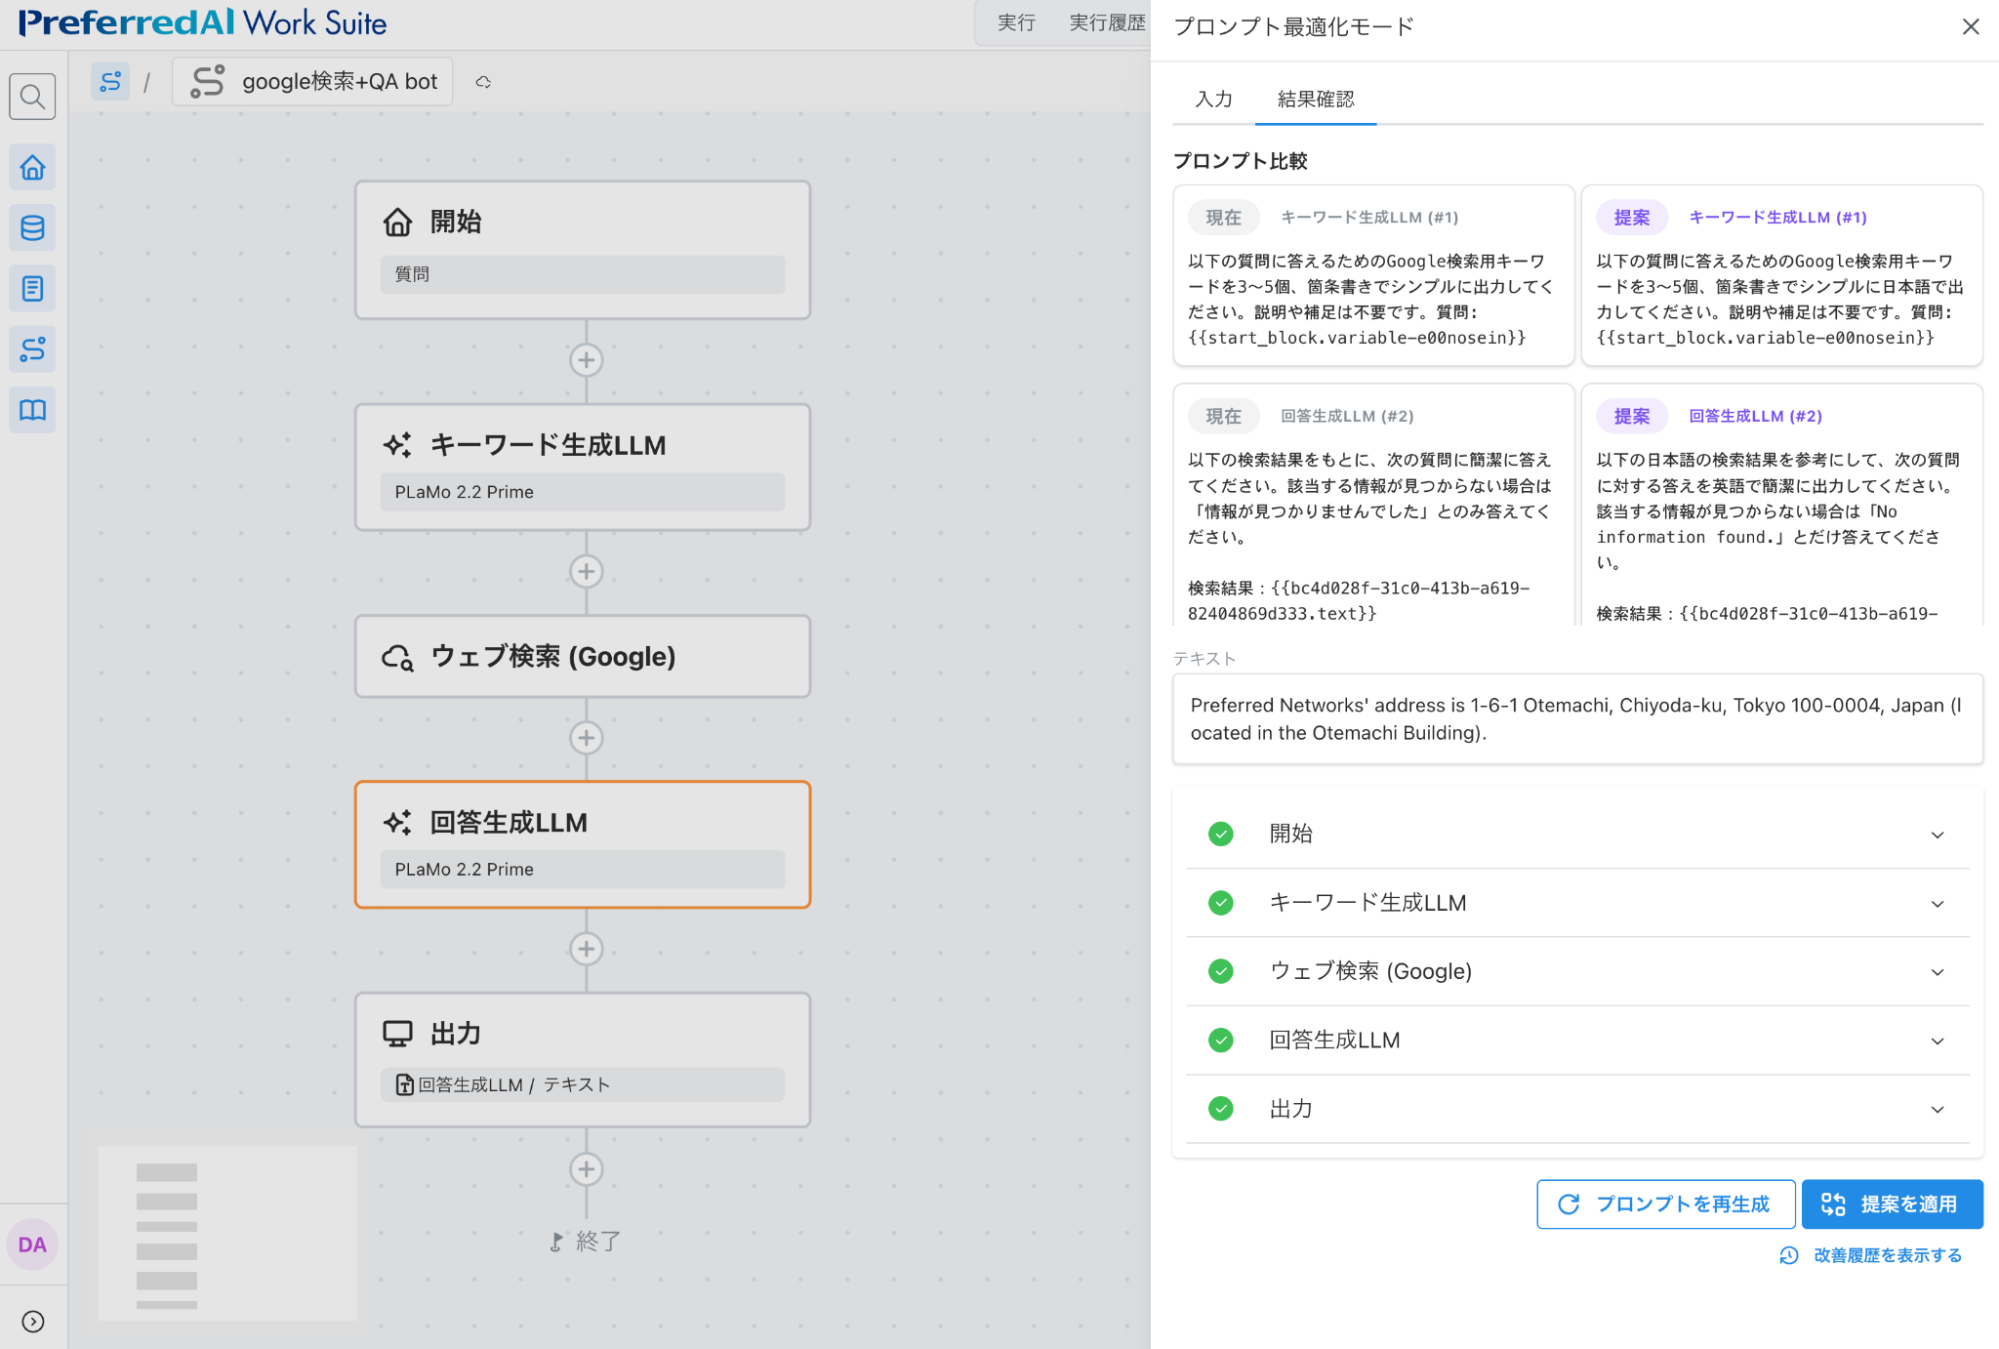The height and width of the screenshot is (1349, 1999).
Task: Open the home icon in sidebar
Action: click(32, 167)
